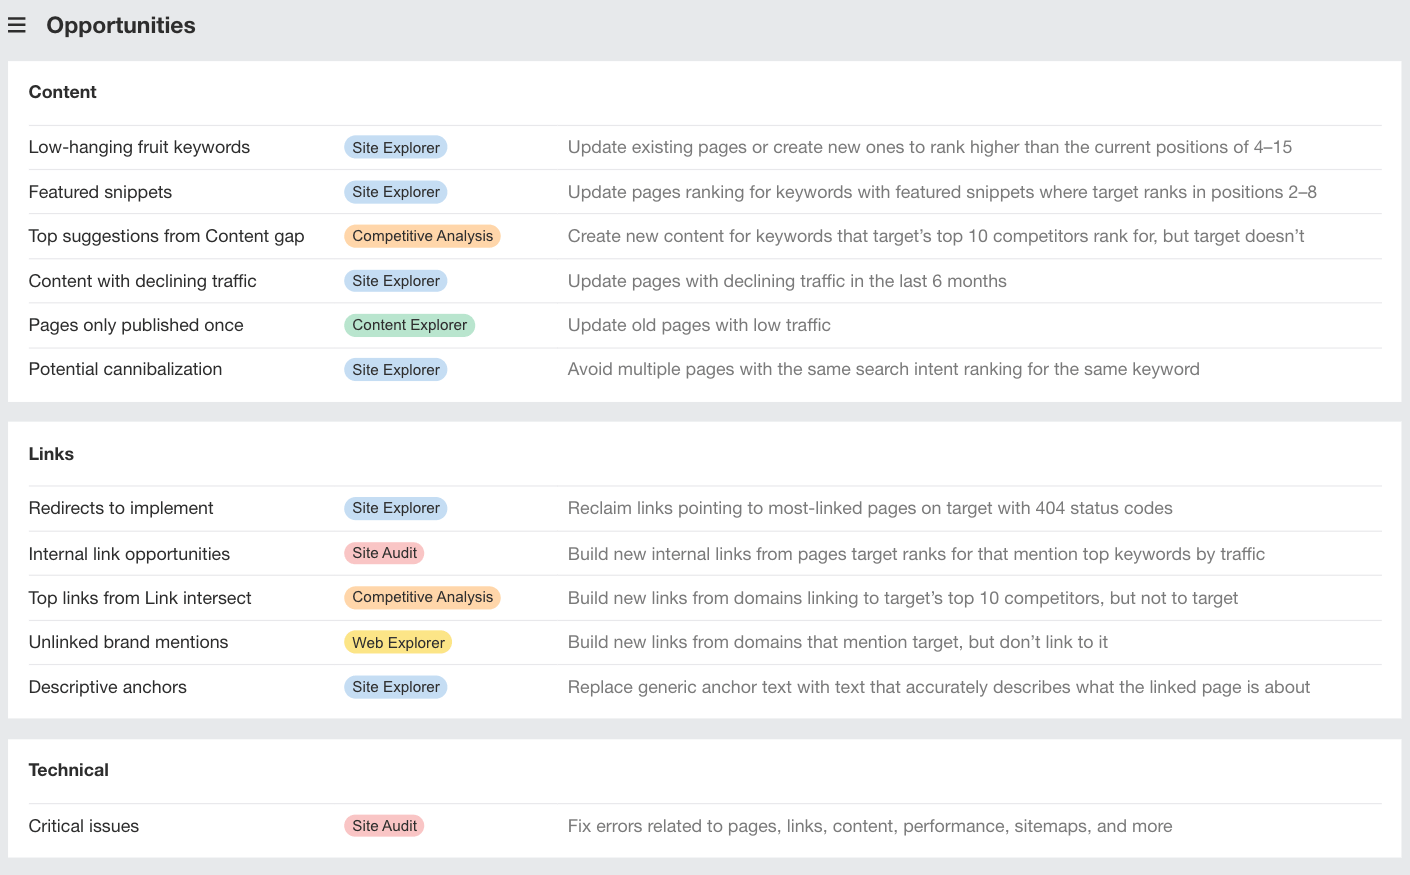Click the Competitive Analysis badge on Content gap row
Screen dimensions: 1410x875
pyautogui.click(x=422, y=236)
